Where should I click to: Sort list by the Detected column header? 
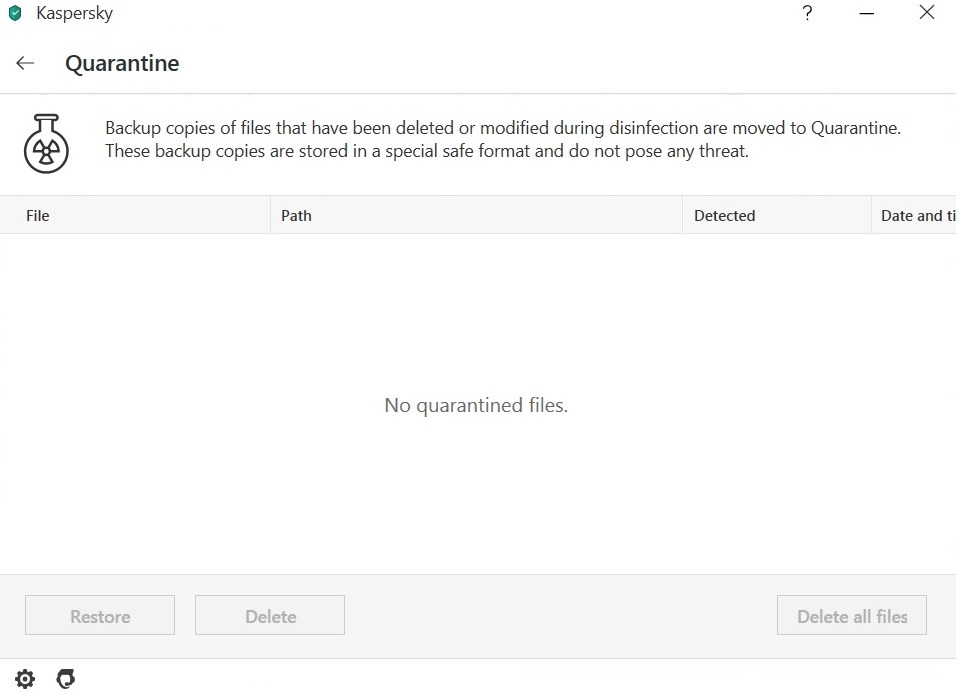(x=724, y=215)
